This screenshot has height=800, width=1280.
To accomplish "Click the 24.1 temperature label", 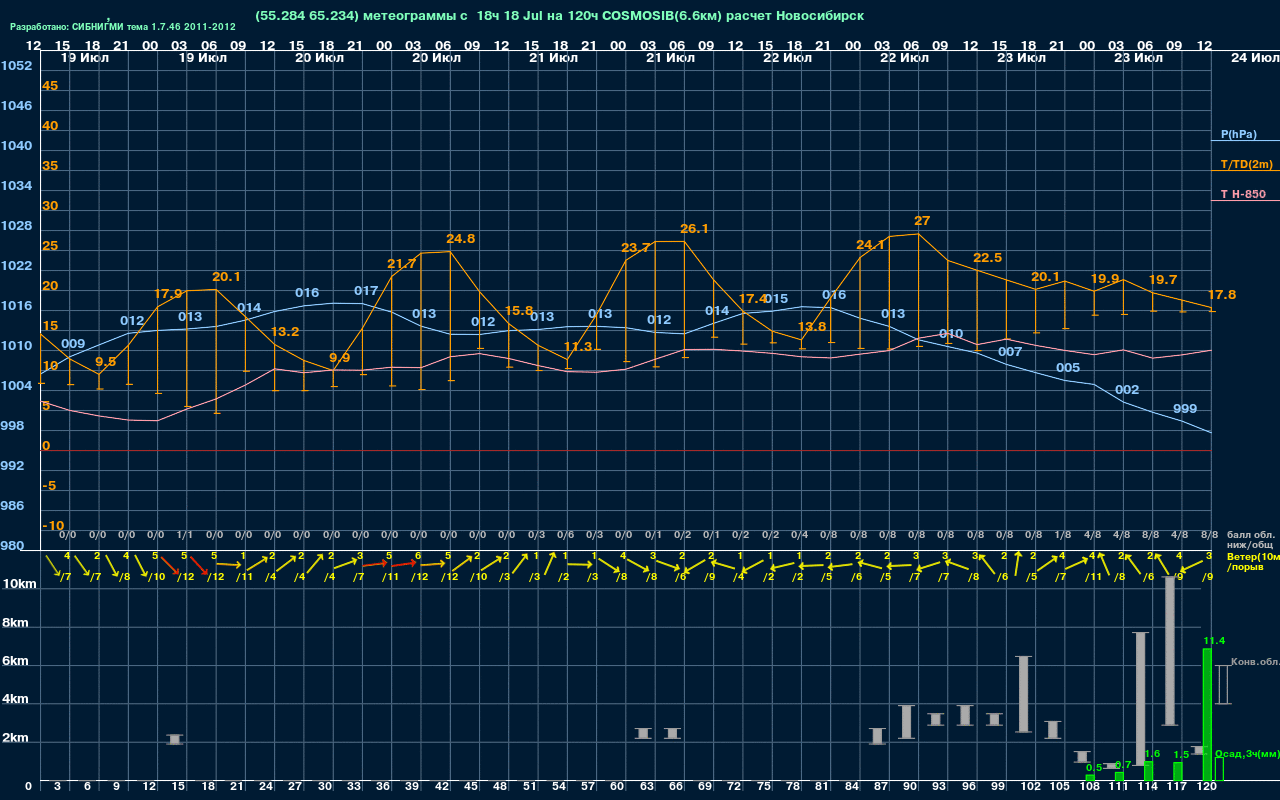I will pos(870,245).
